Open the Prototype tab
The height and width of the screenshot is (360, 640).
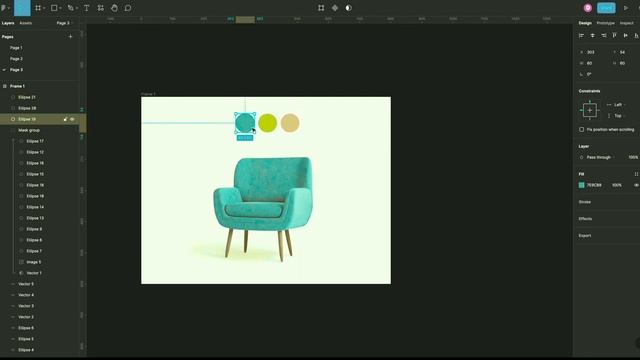coord(605,23)
